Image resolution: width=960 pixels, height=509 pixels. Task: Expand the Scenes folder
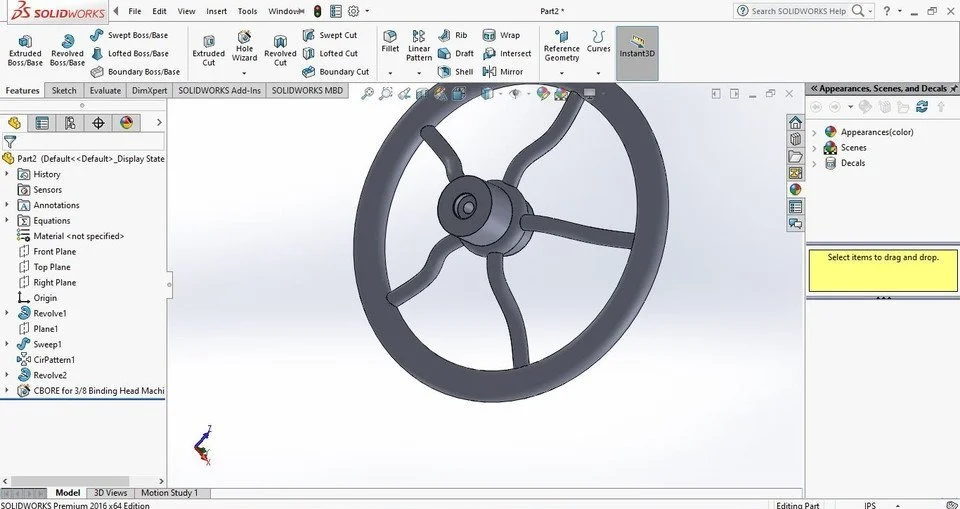coord(814,148)
